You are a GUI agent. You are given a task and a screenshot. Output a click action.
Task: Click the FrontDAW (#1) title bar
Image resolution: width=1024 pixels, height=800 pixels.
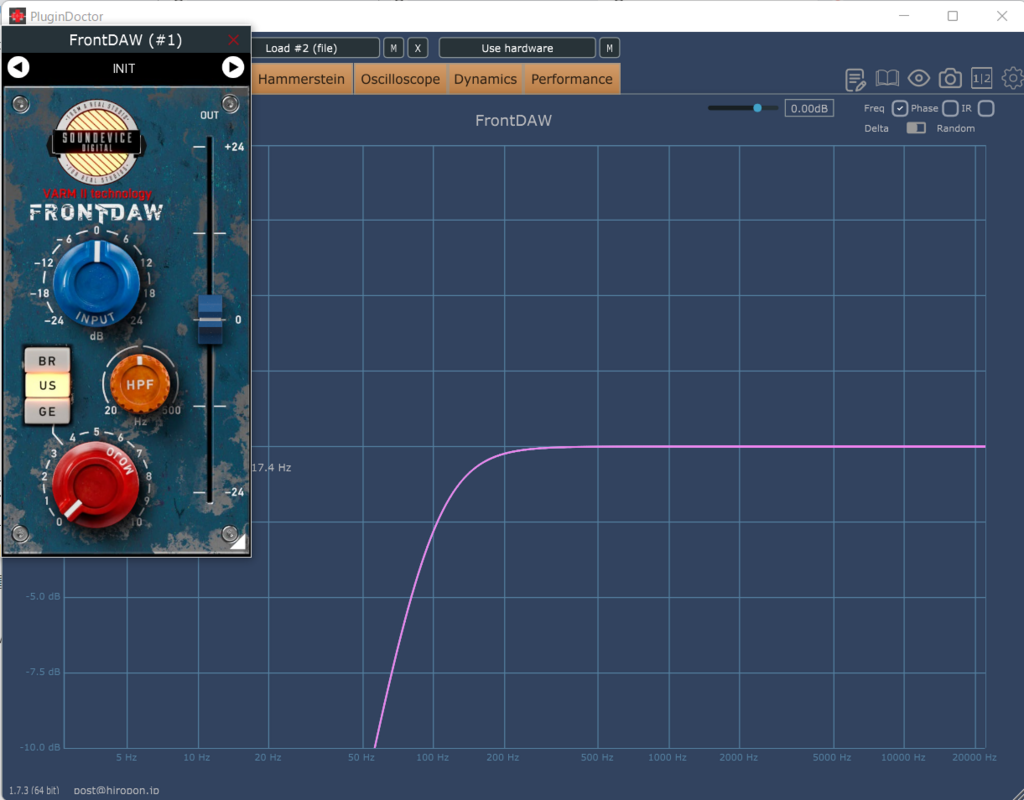click(x=125, y=40)
